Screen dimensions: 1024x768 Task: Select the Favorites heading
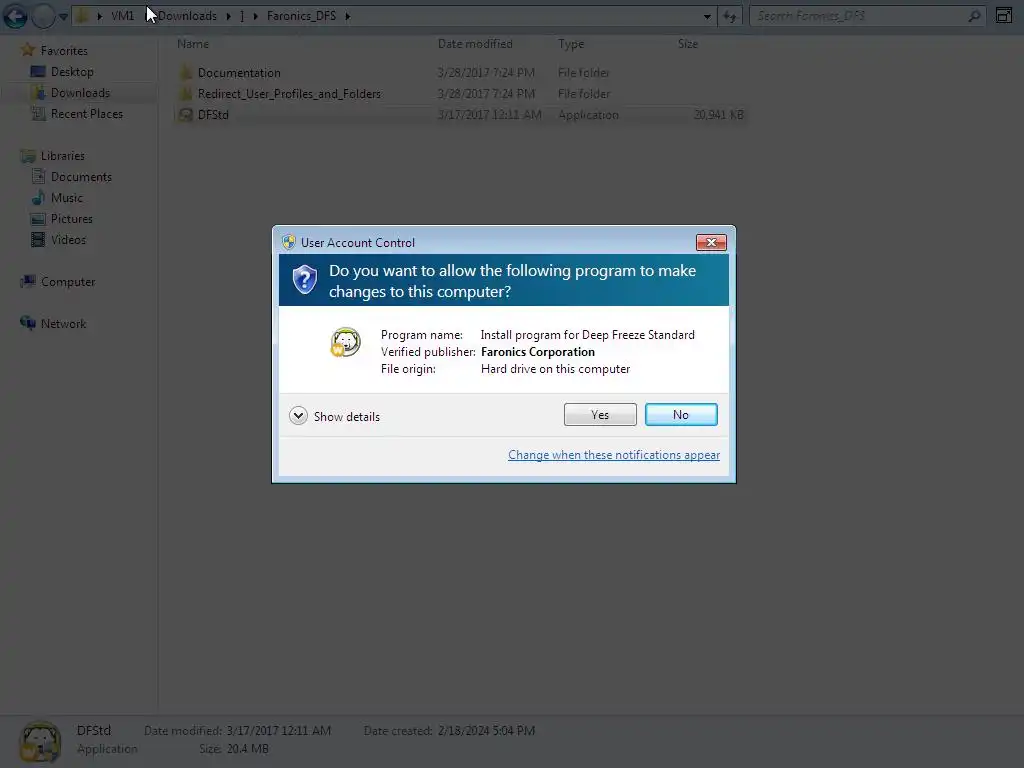[64, 50]
